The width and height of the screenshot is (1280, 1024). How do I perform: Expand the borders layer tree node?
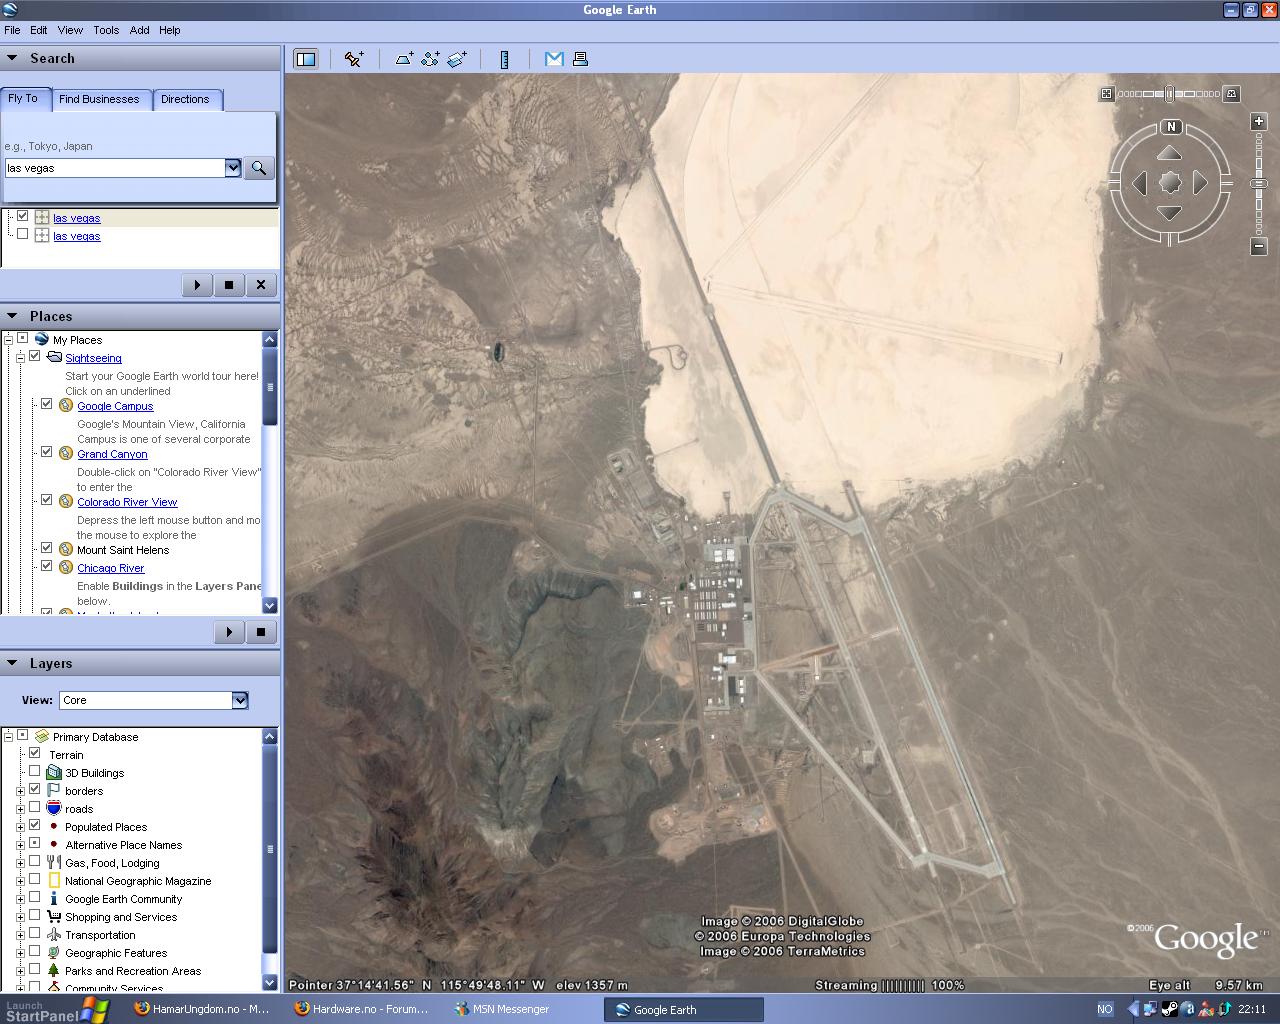[20, 791]
